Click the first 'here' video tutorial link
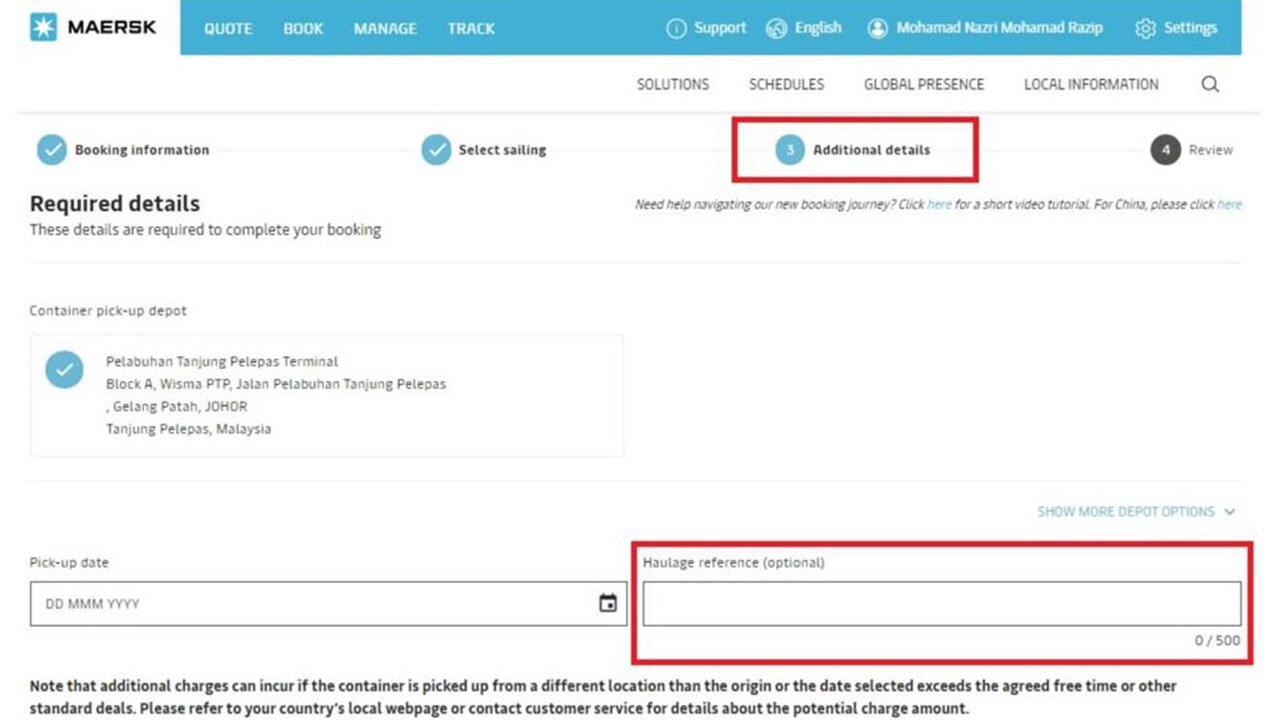The image size is (1280, 720). (x=939, y=204)
